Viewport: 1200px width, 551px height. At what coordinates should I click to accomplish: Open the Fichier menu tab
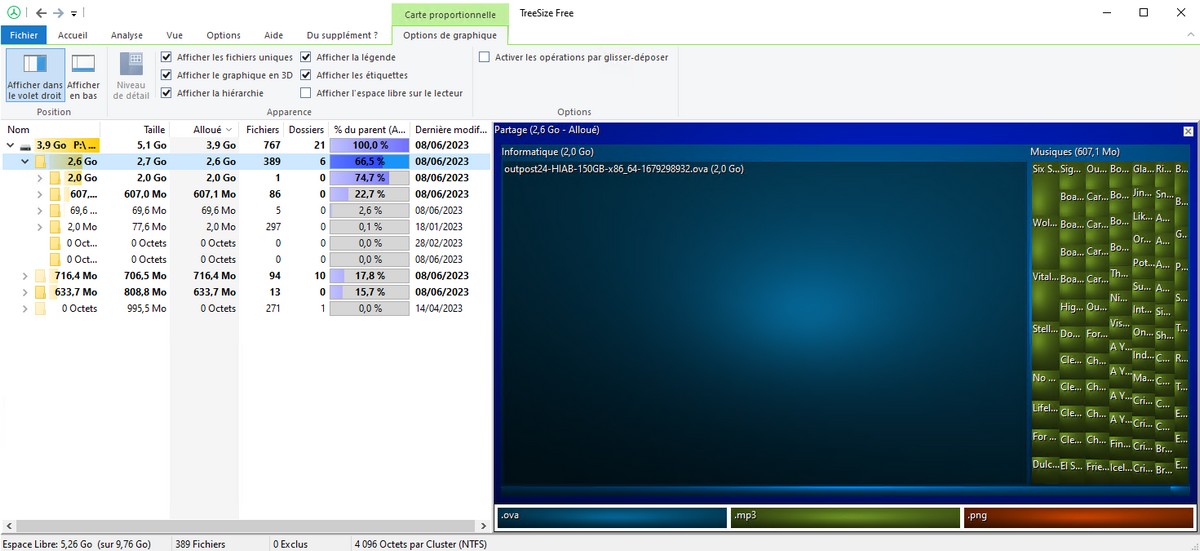[24, 35]
